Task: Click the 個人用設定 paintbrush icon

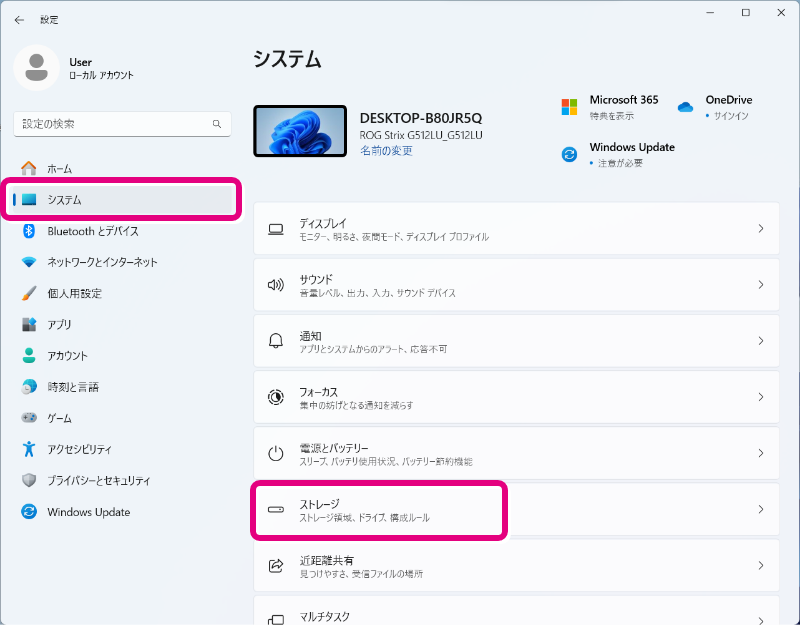Action: click(29, 293)
